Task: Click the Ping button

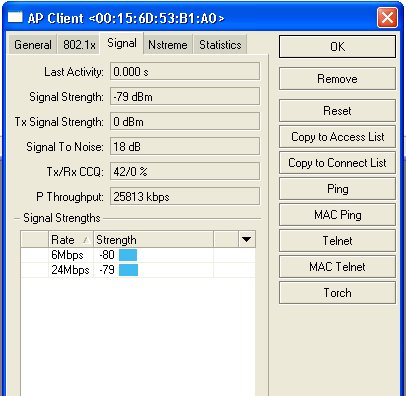Action: point(337,189)
